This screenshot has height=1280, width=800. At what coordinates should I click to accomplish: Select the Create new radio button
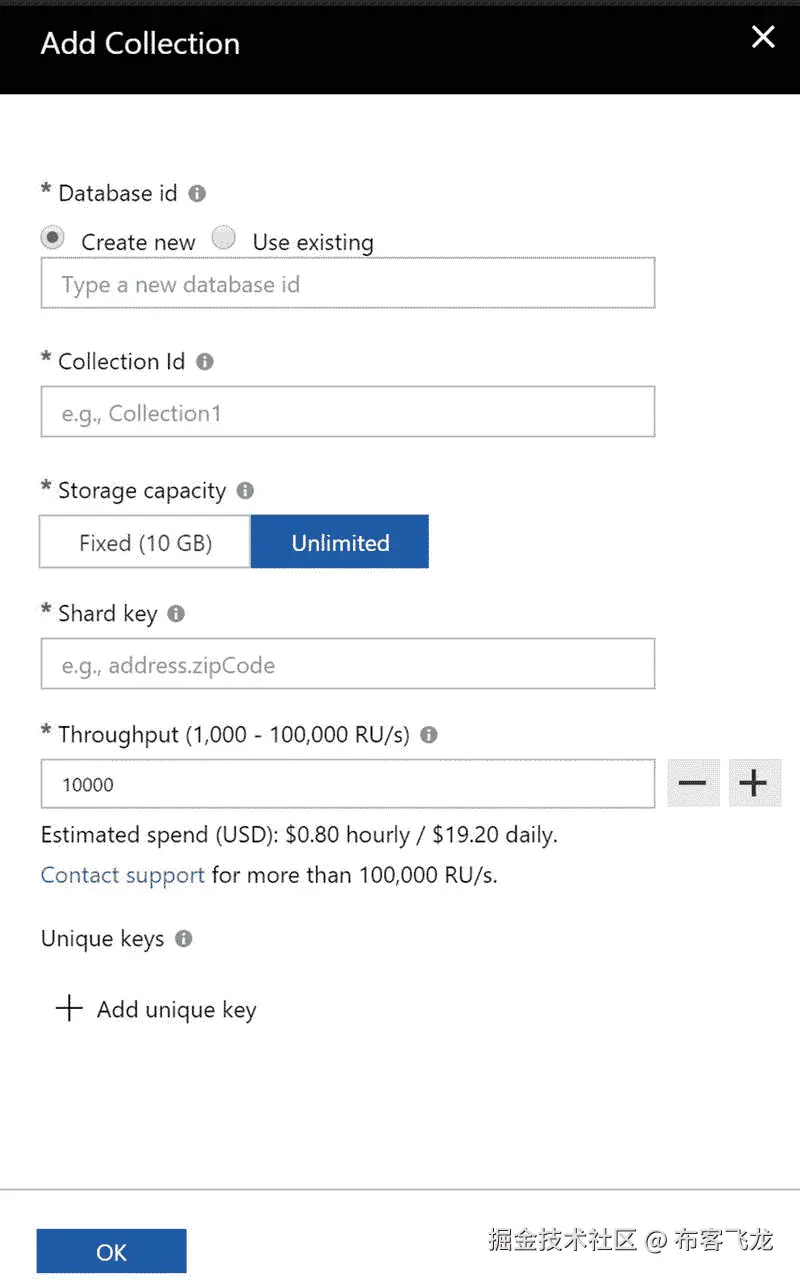[x=52, y=237]
